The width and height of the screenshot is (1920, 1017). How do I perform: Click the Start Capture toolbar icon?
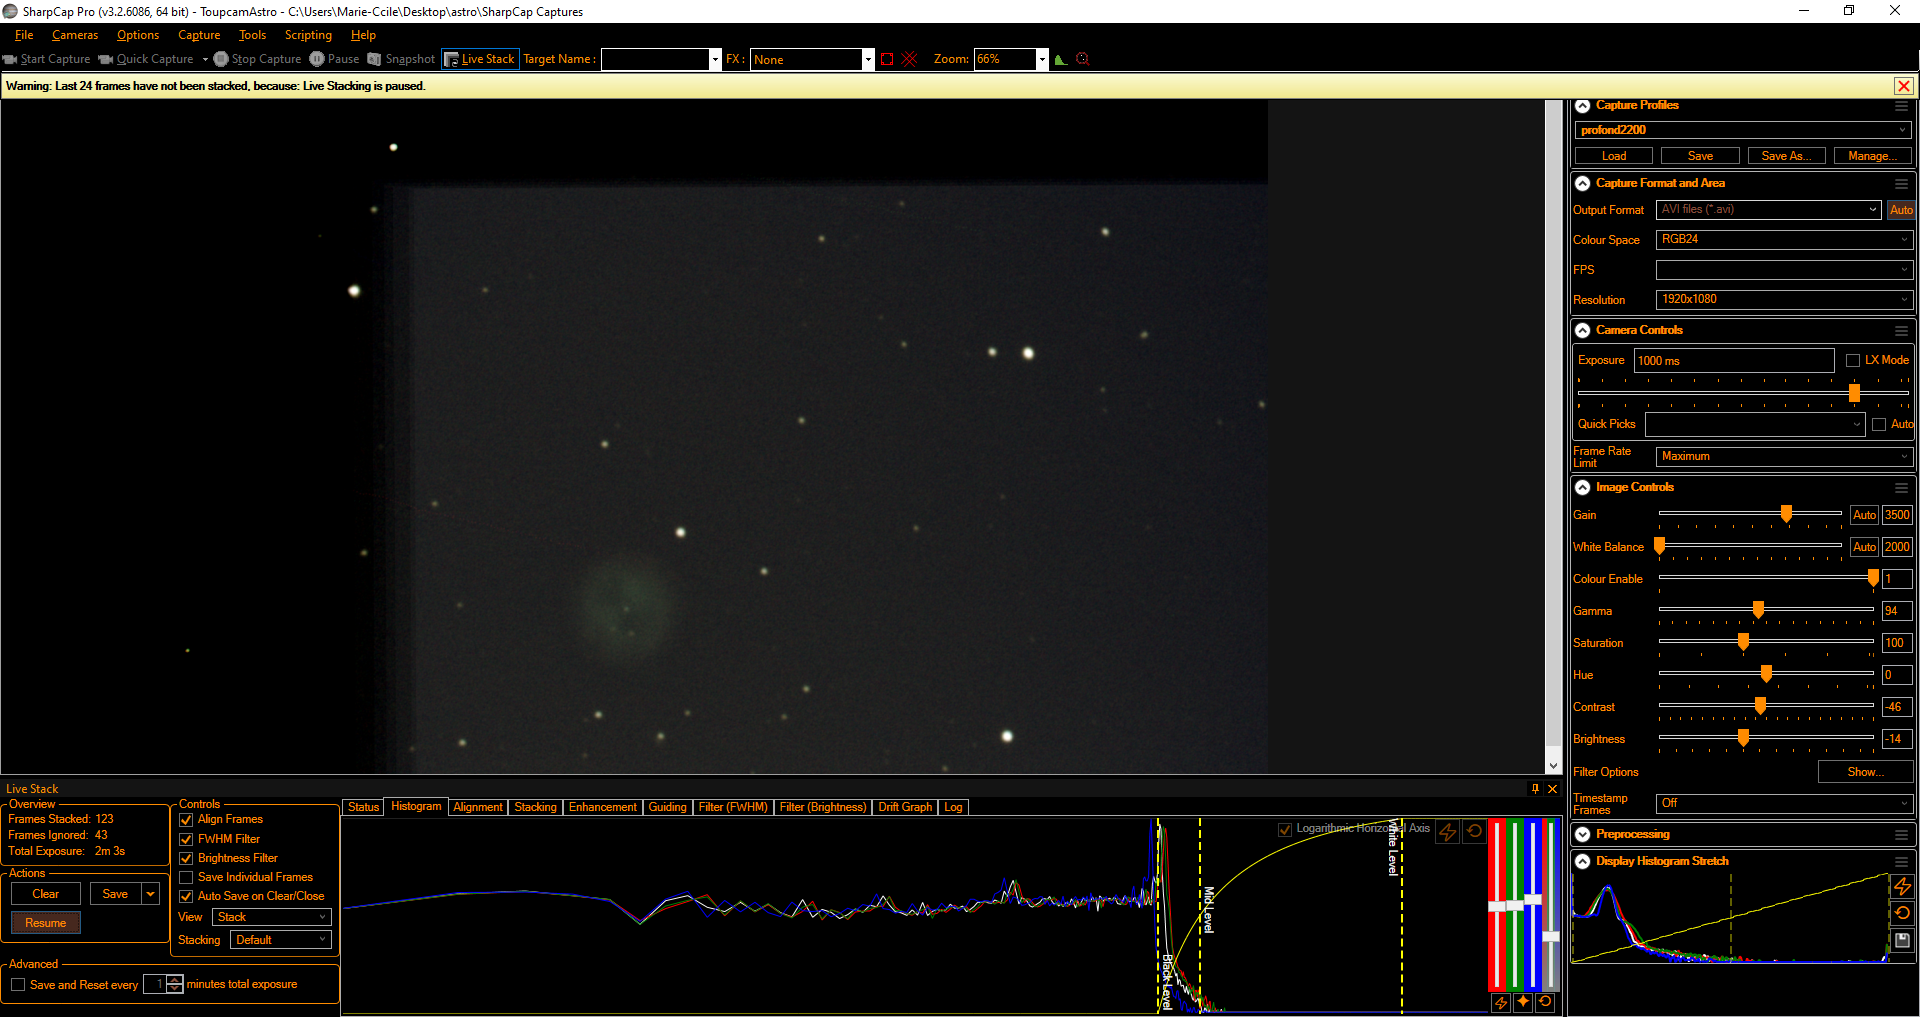click(x=10, y=59)
